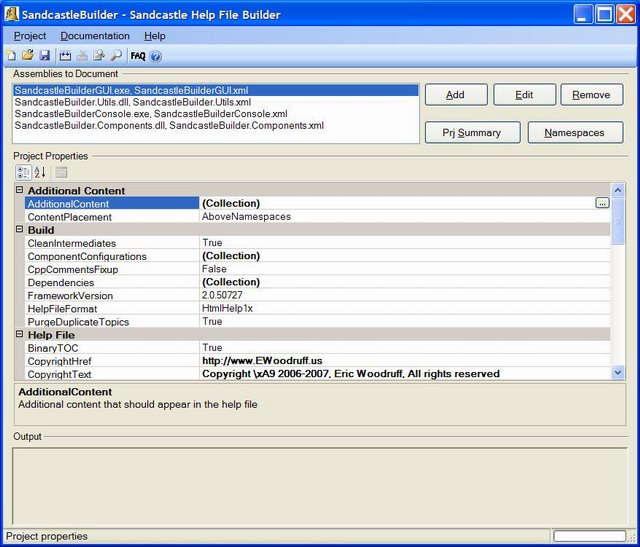Open an existing project with the folder icon

point(28,56)
